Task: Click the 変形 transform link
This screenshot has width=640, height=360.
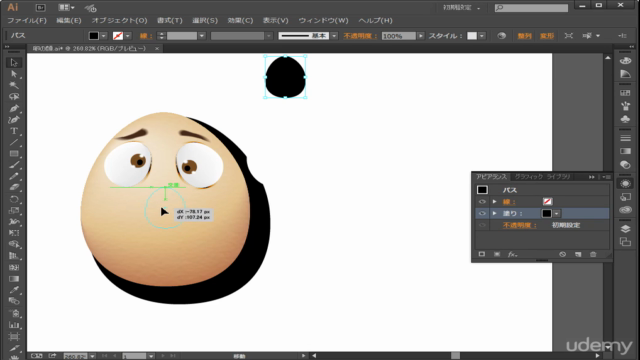Action: point(547,36)
